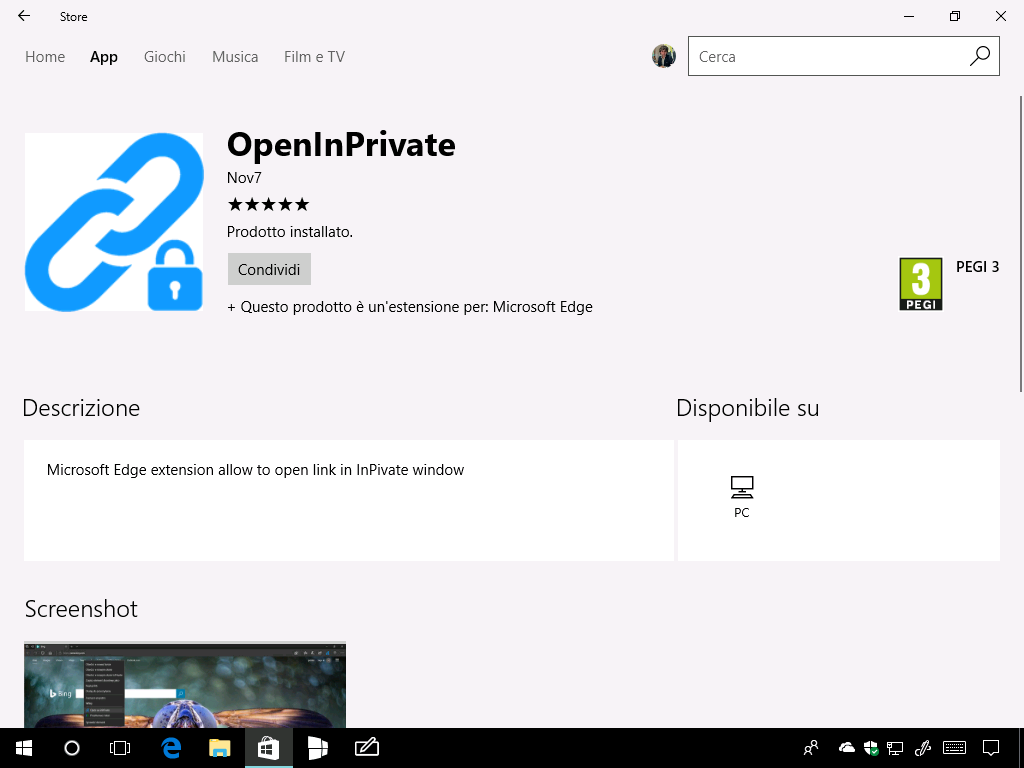Click the Nov7 publisher name

(x=244, y=178)
